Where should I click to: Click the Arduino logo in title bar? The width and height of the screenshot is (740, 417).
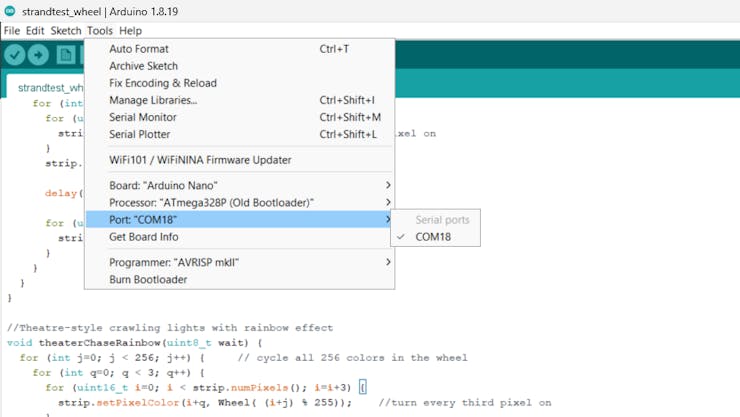[x=10, y=11]
